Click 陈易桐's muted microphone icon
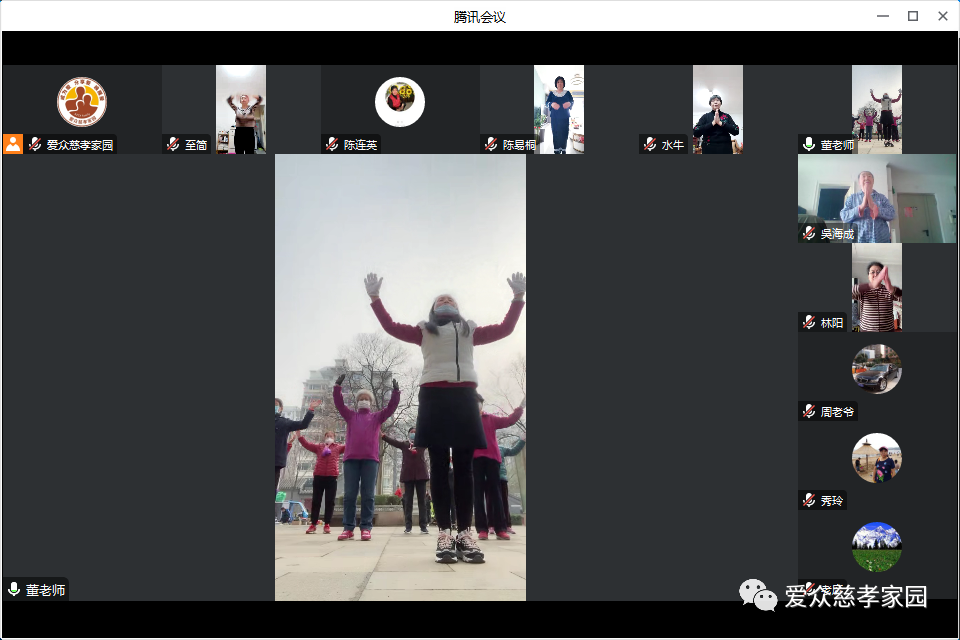960x640 pixels. (491, 144)
